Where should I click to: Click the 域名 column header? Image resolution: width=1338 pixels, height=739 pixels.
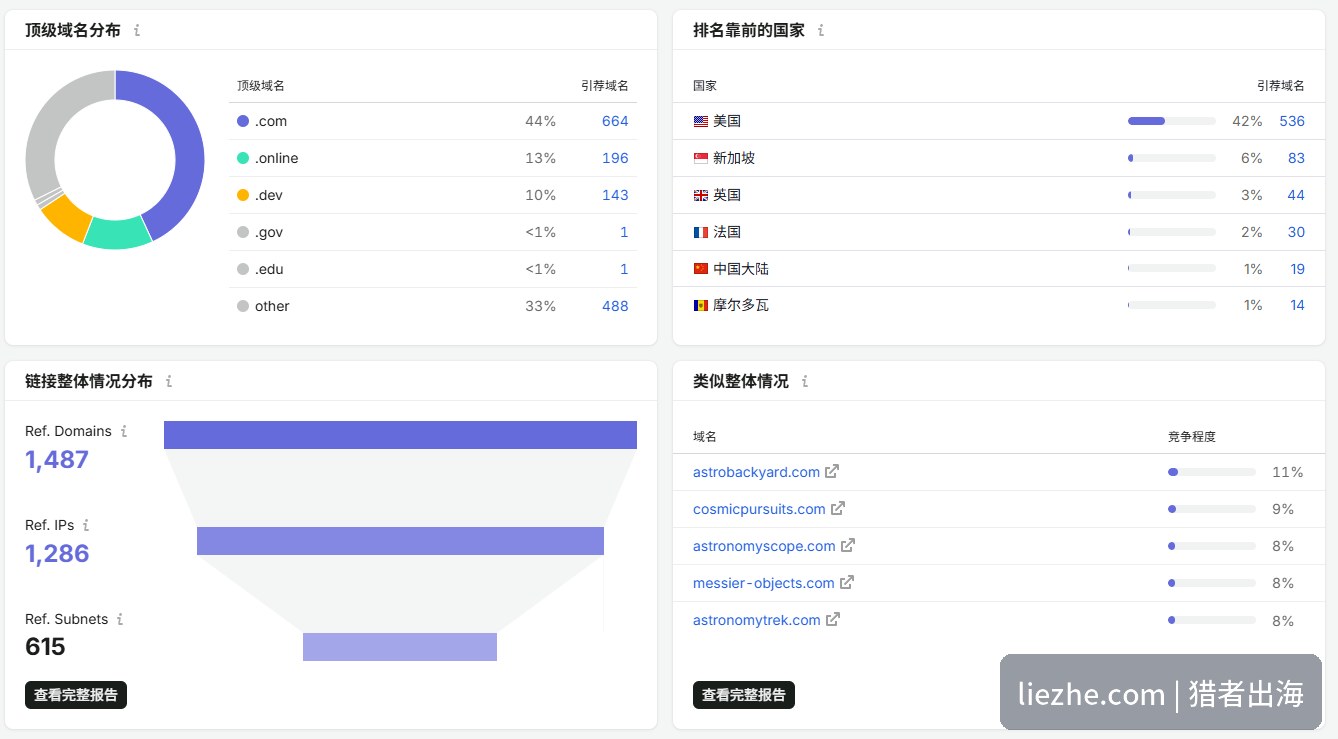pyautogui.click(x=705, y=437)
